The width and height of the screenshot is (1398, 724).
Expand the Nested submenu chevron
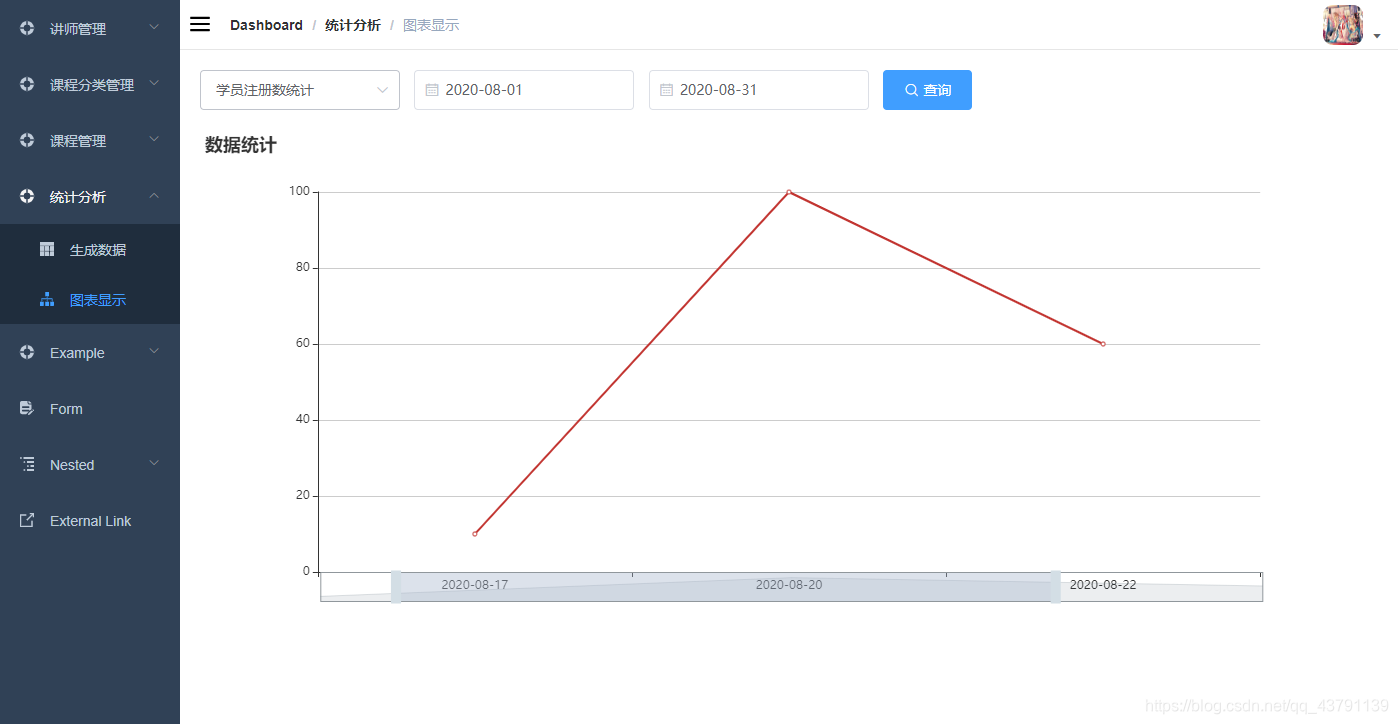(x=154, y=463)
